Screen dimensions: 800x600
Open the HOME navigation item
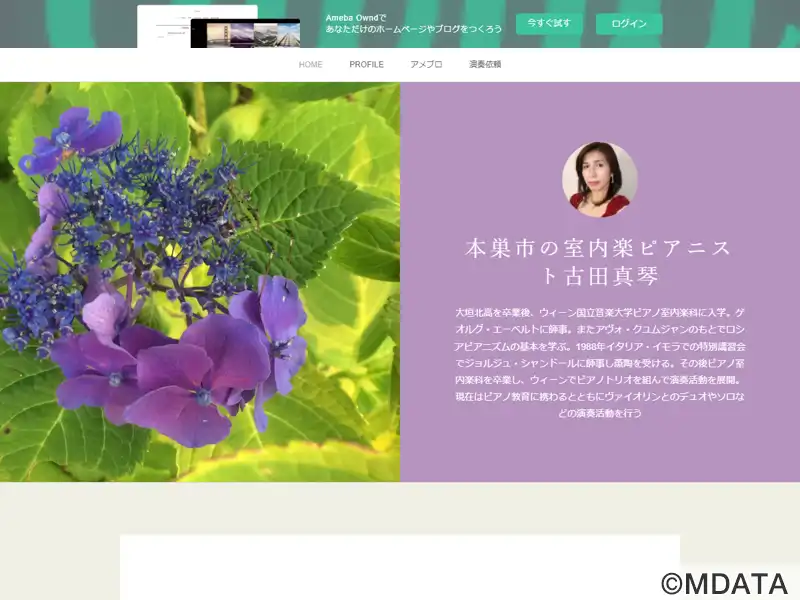click(x=310, y=64)
